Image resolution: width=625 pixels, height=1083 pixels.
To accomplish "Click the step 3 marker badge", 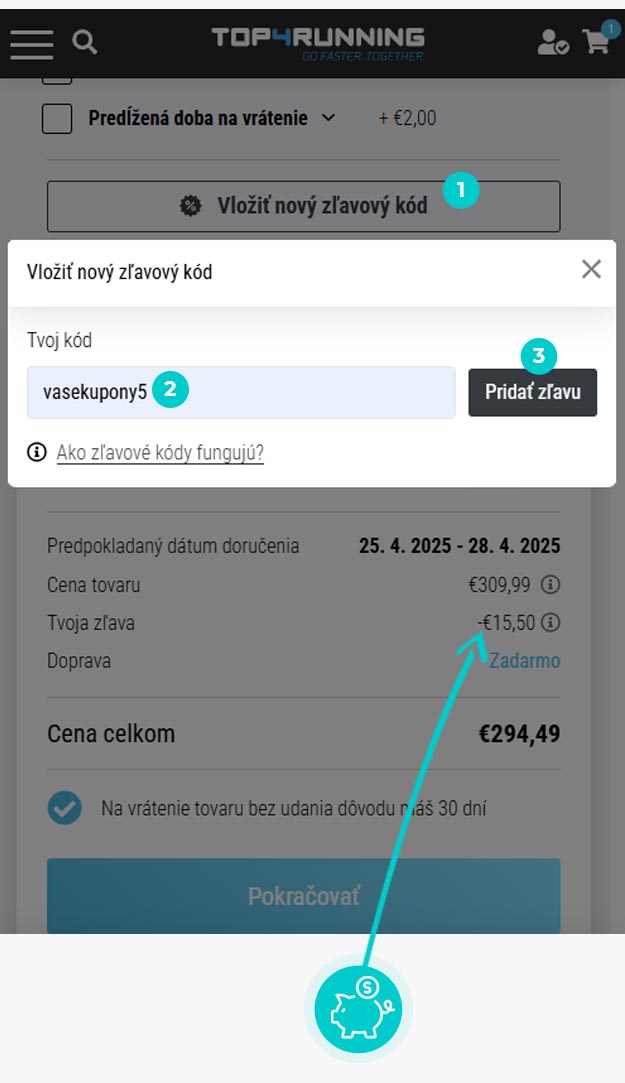I will pos(539,355).
